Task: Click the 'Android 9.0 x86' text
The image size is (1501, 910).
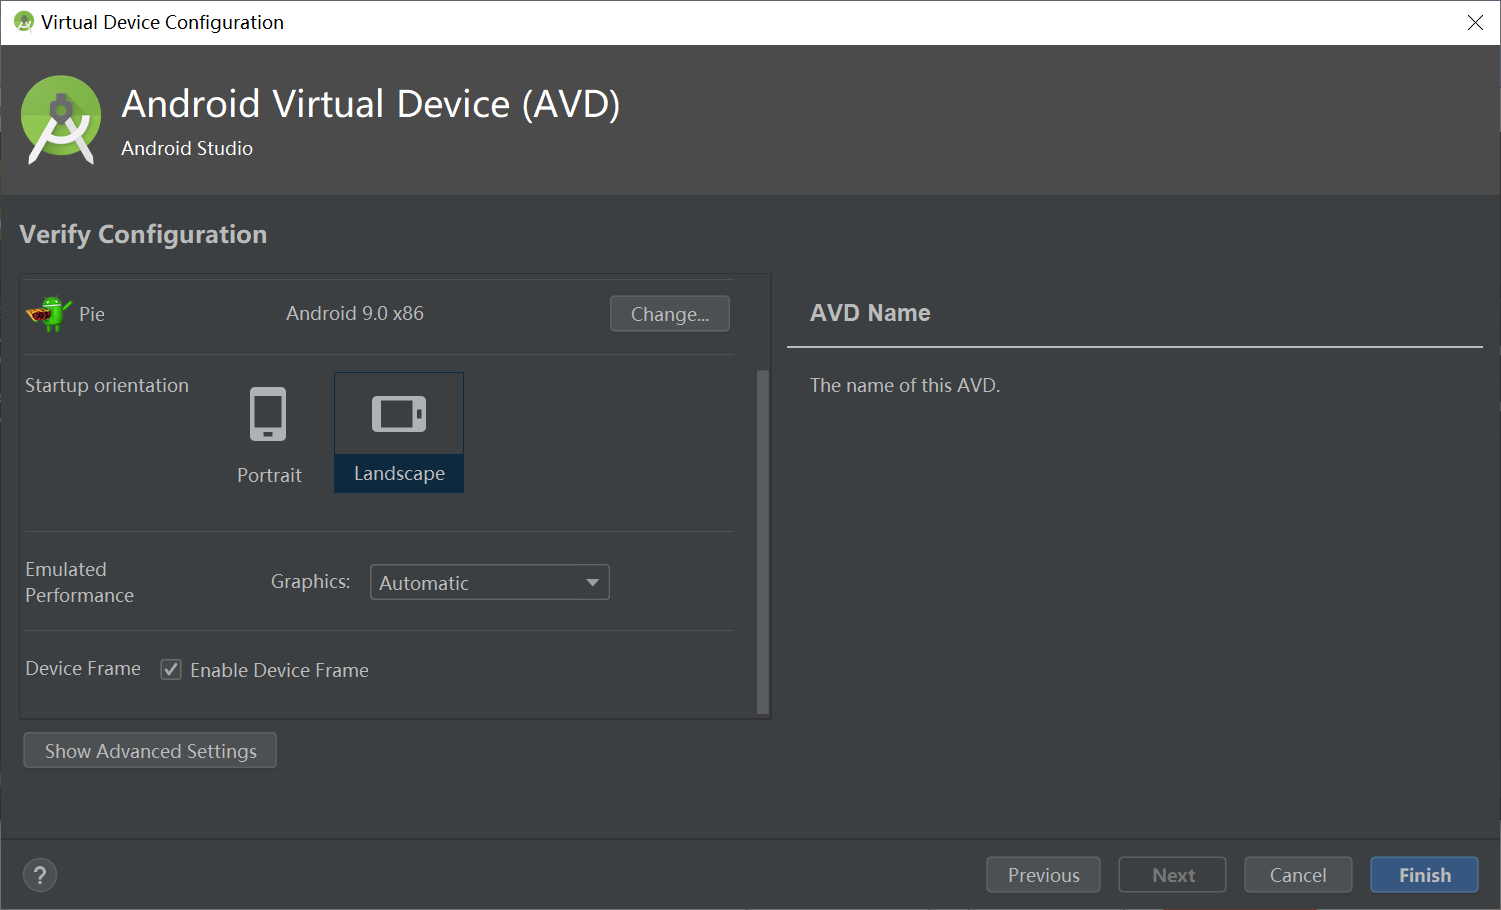Action: click(x=355, y=313)
